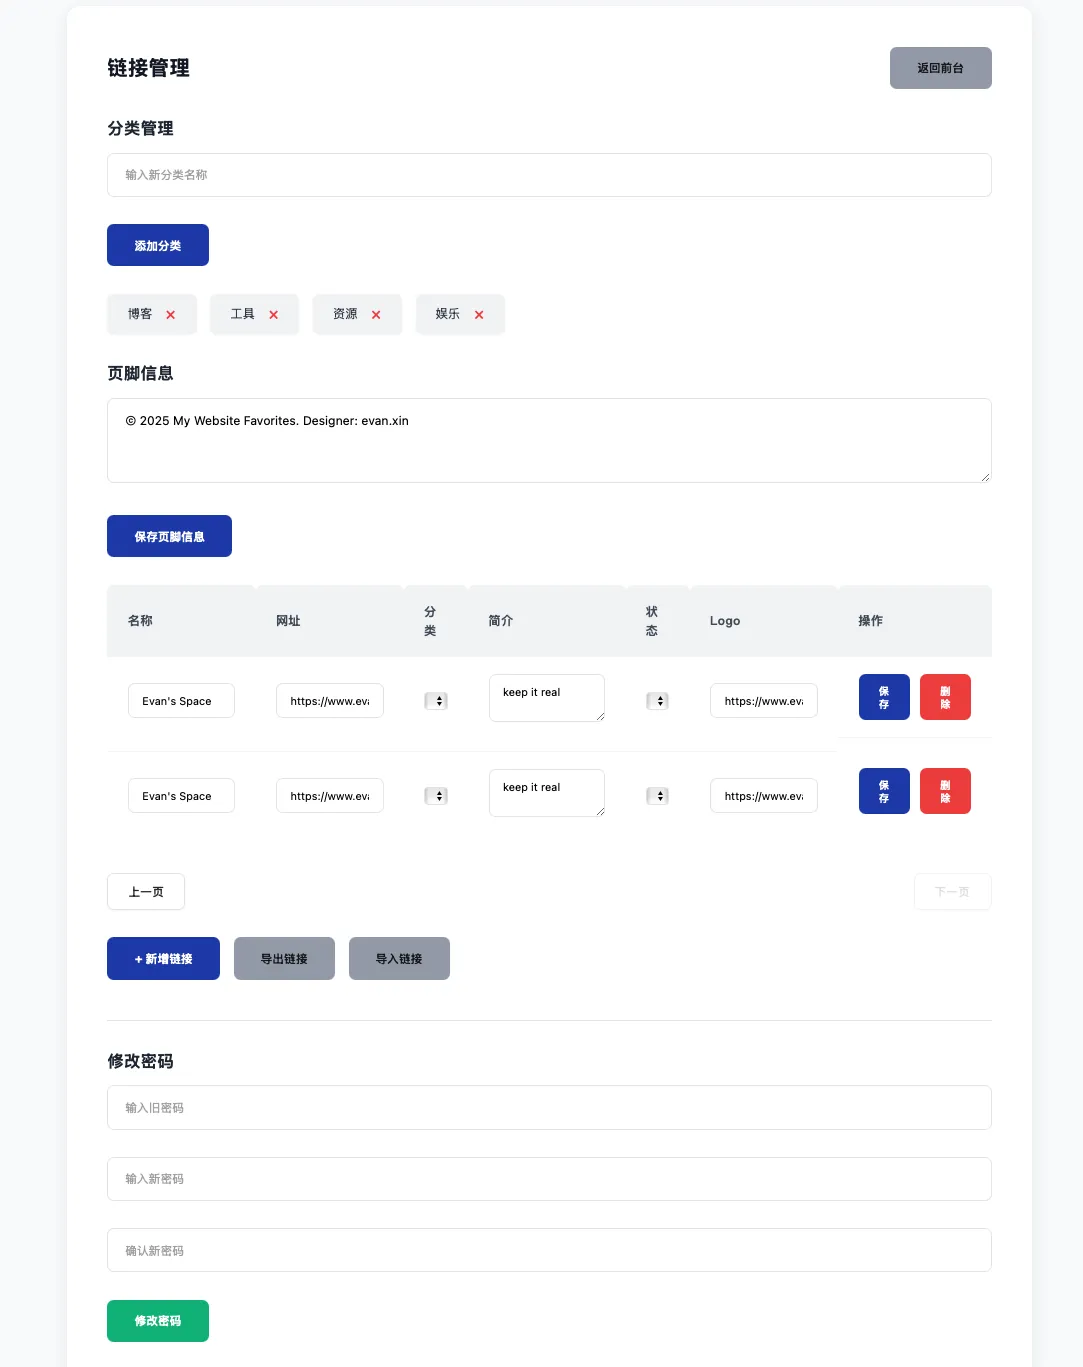Save the first link row
The image size is (1083, 1367).
[x=884, y=697]
